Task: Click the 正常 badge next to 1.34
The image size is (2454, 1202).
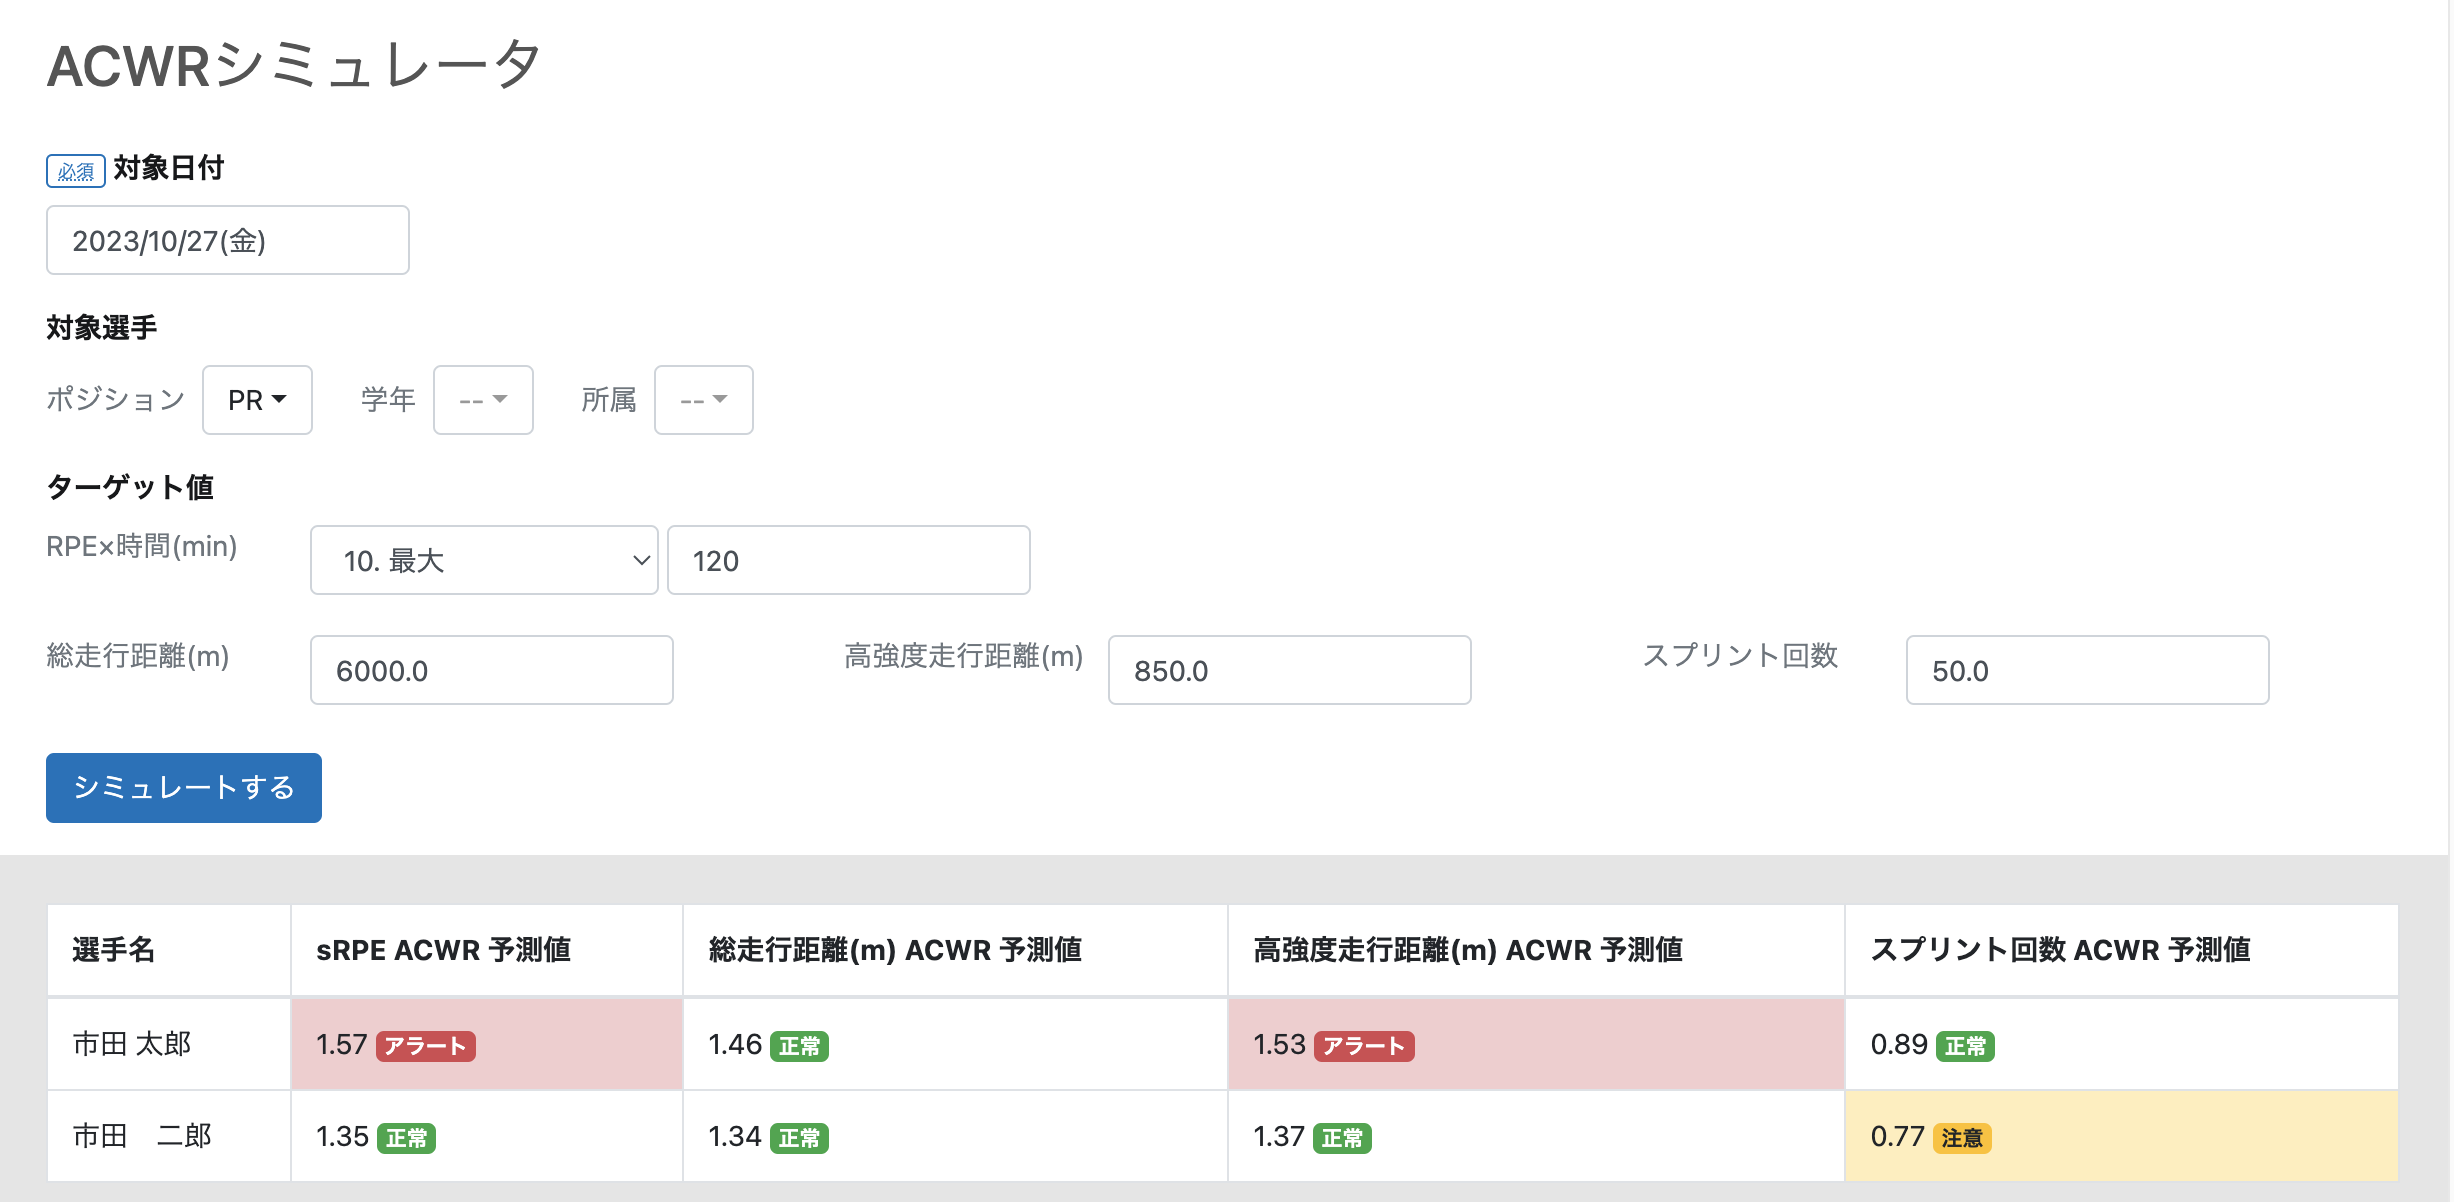Action: [799, 1138]
